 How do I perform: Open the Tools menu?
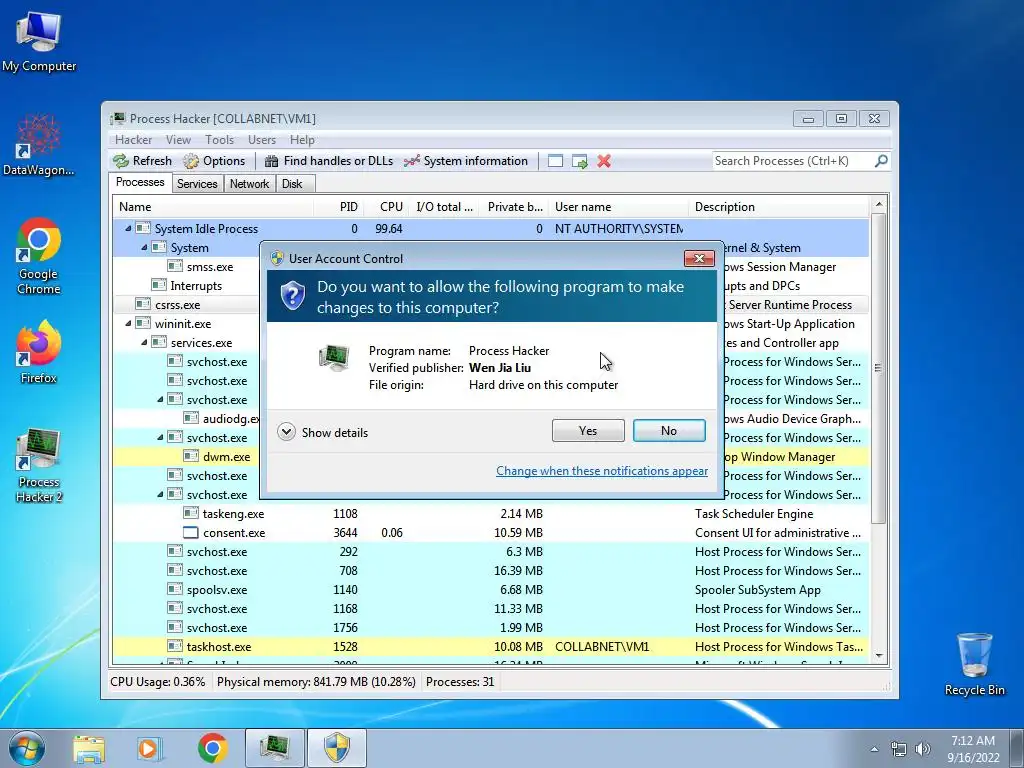coord(219,140)
